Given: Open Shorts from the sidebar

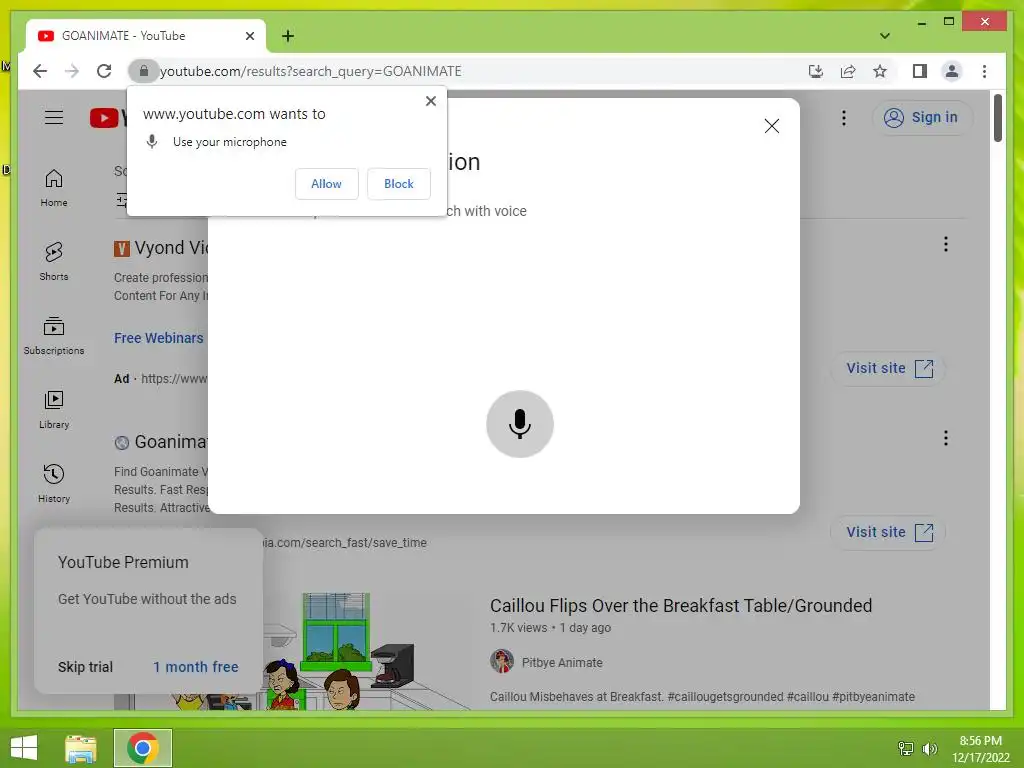Looking at the screenshot, I should click(x=54, y=262).
